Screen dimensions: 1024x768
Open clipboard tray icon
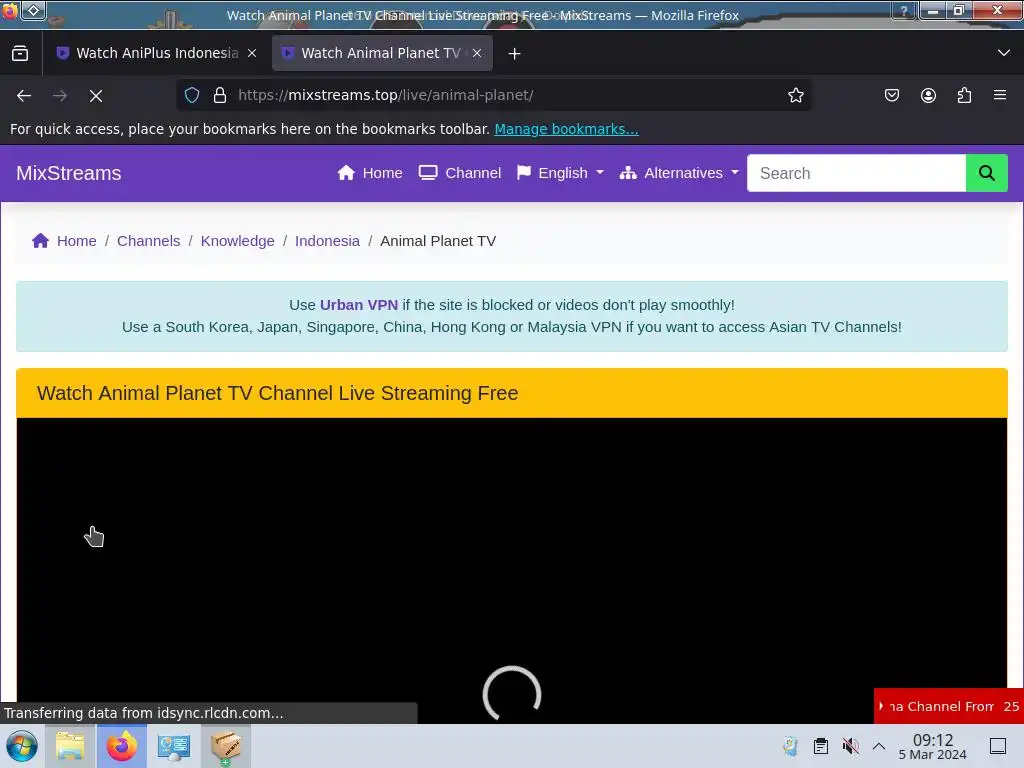tap(821, 746)
